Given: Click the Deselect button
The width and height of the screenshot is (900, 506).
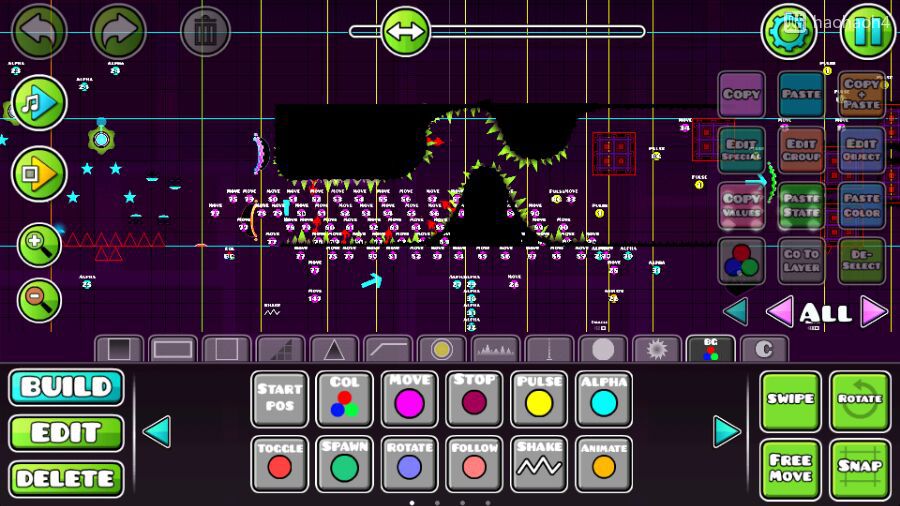Looking at the screenshot, I should tap(862, 261).
